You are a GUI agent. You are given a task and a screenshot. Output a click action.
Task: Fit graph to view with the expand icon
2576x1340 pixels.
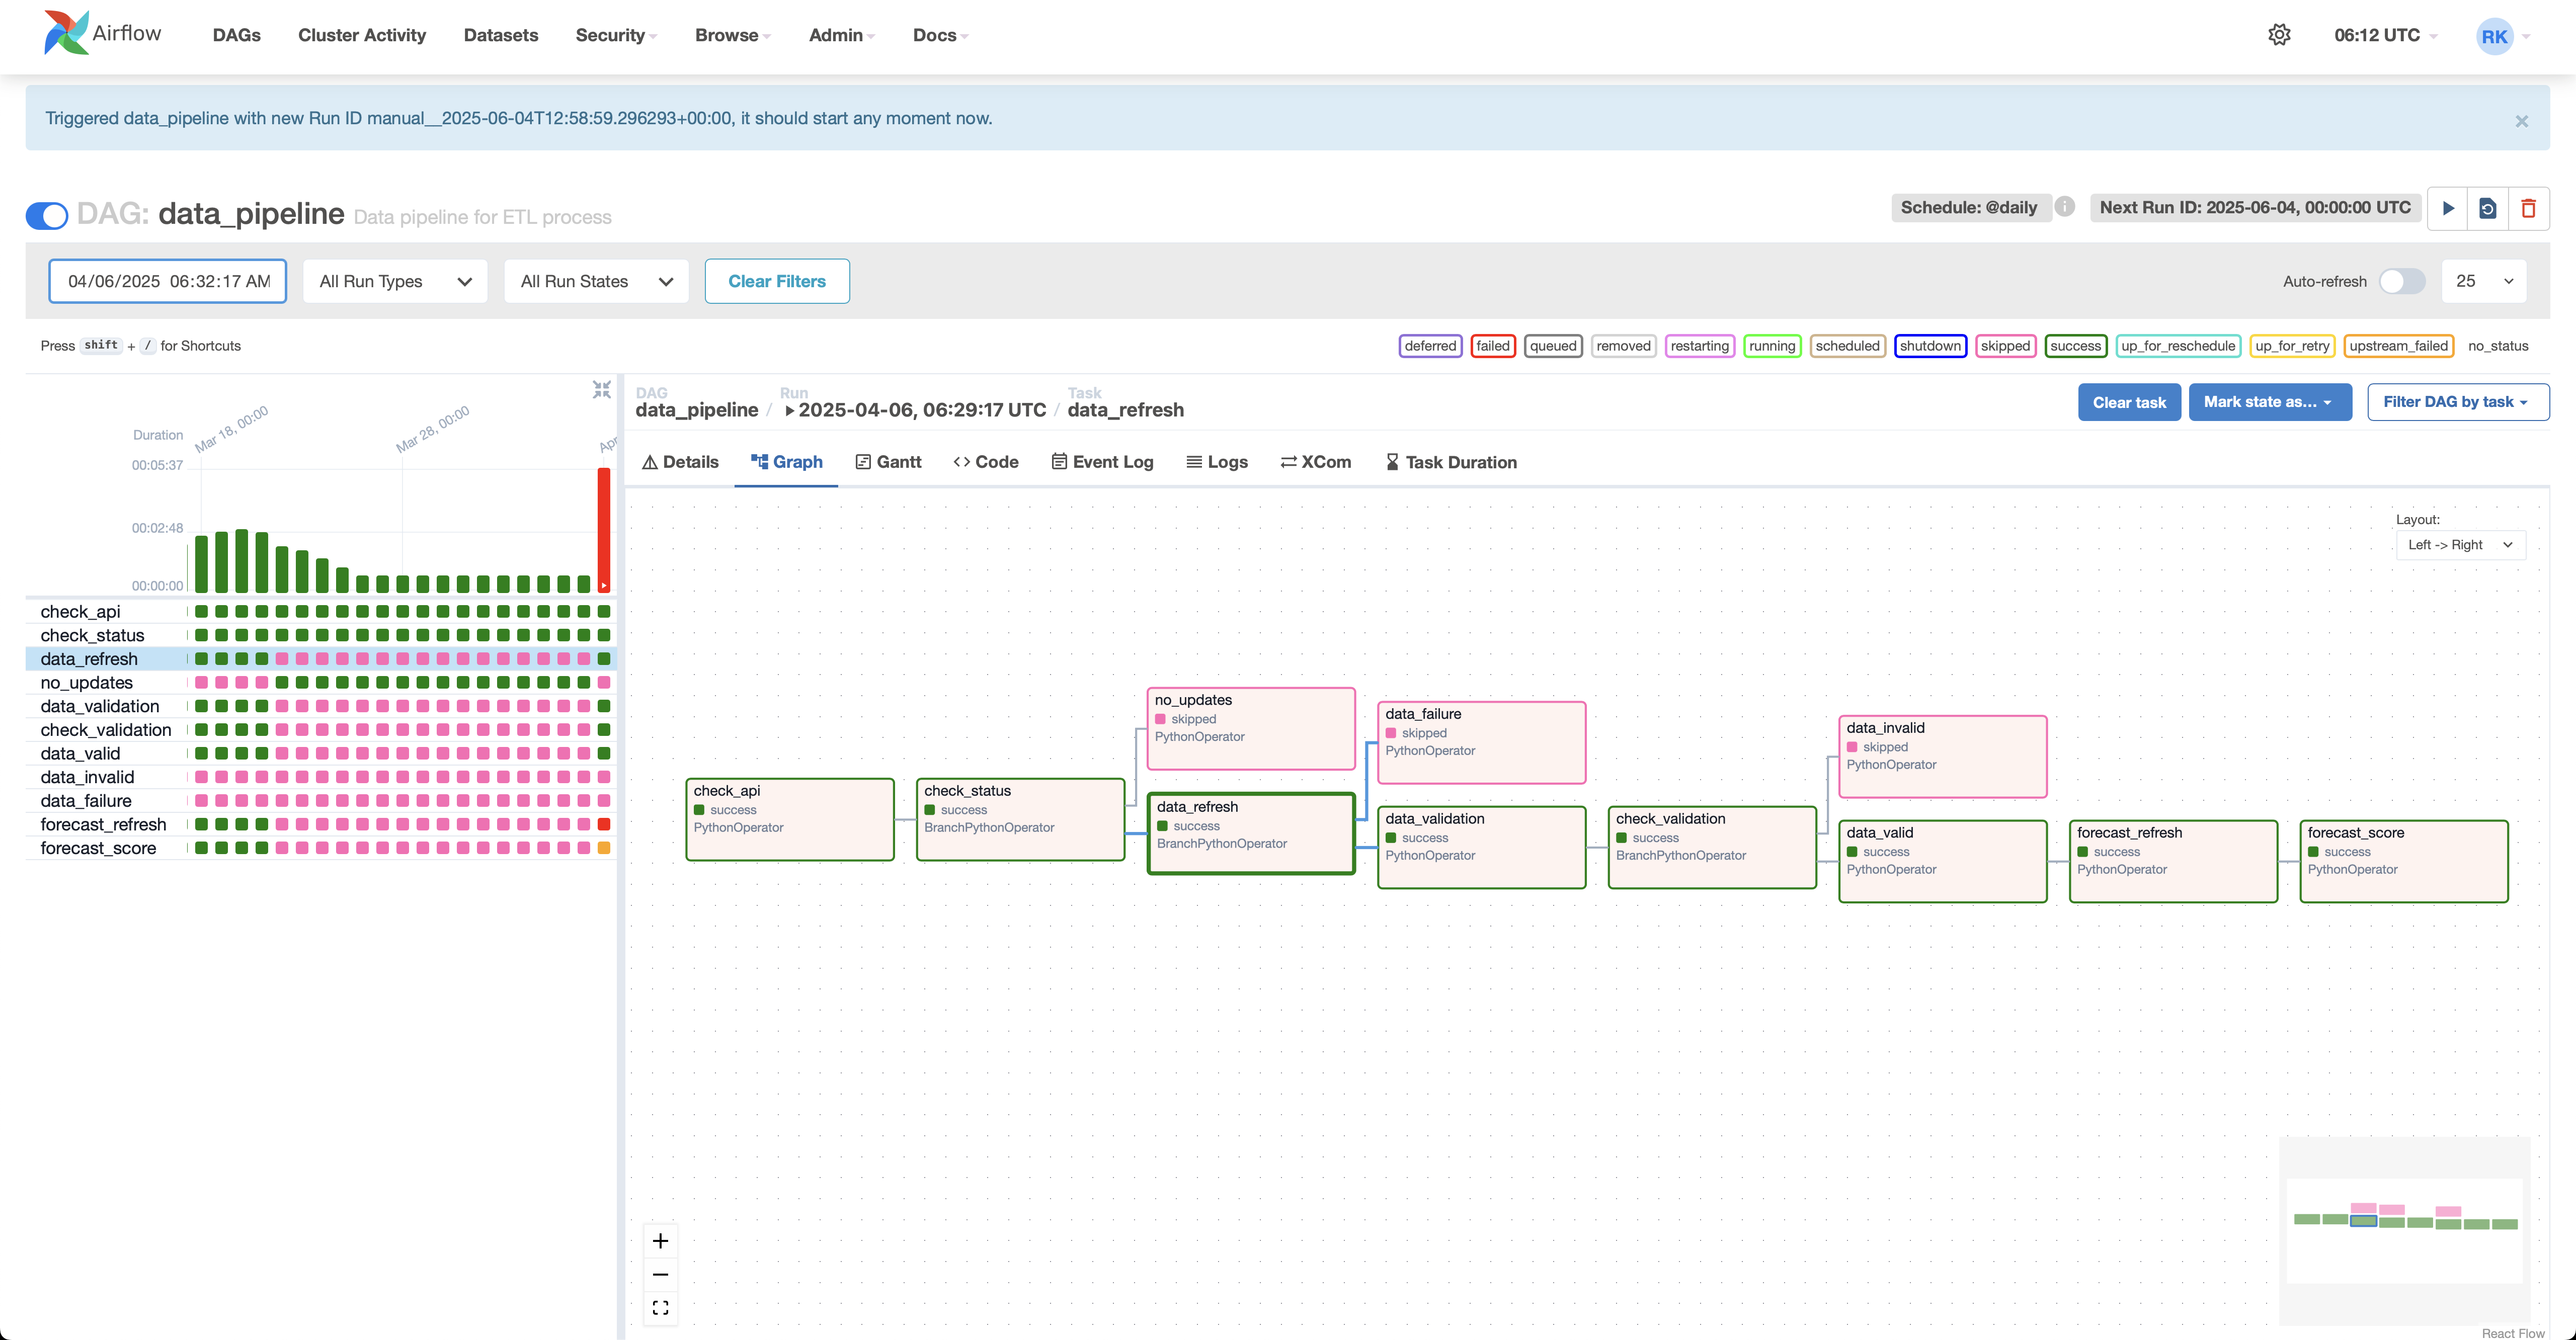(660, 1307)
